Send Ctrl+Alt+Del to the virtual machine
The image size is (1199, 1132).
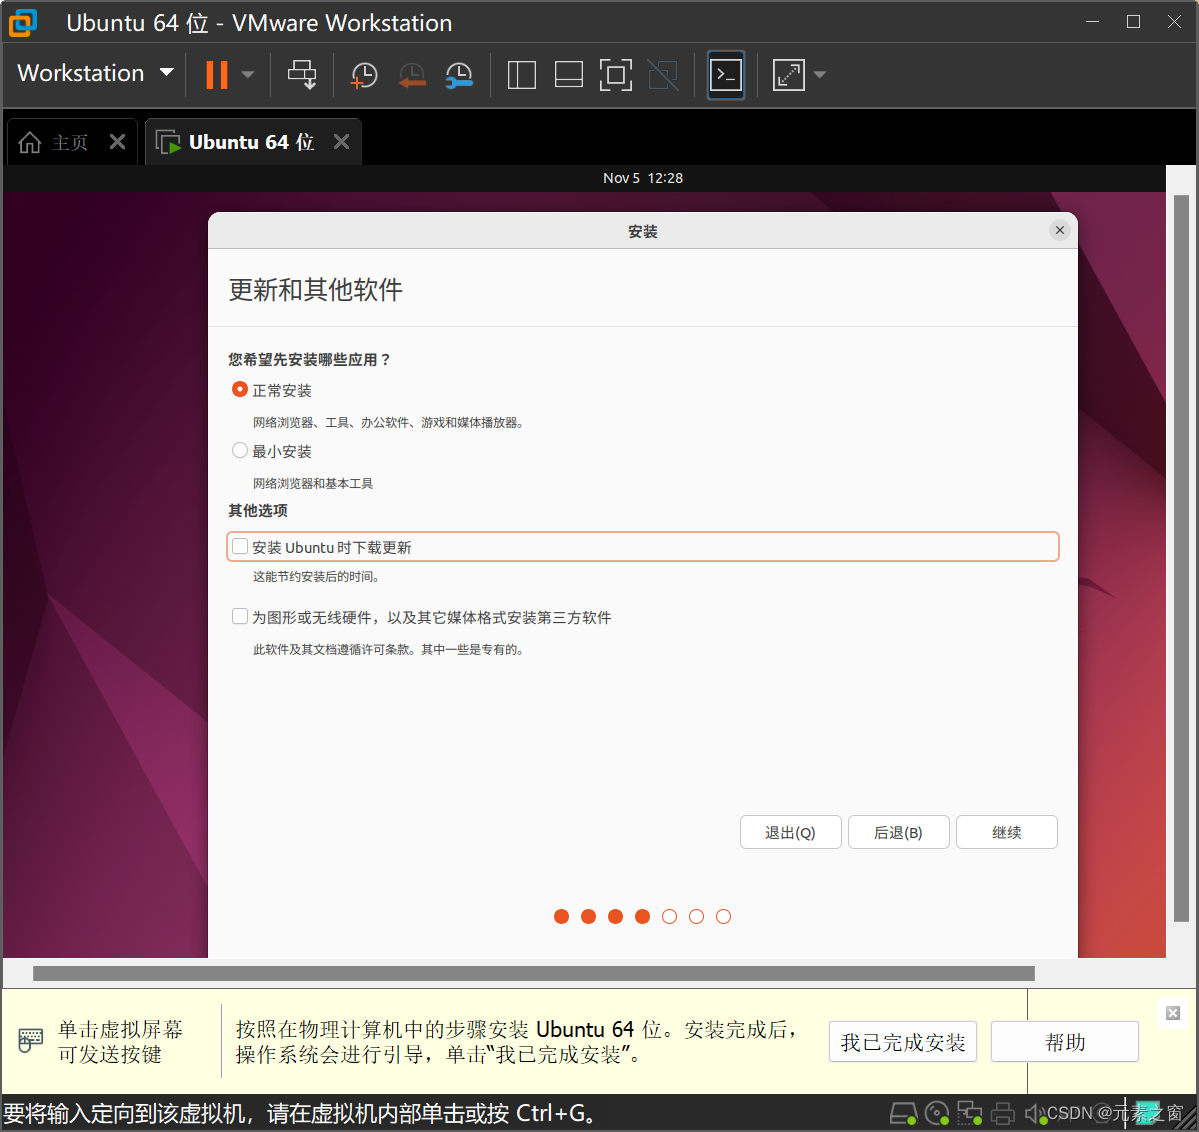tap(302, 75)
